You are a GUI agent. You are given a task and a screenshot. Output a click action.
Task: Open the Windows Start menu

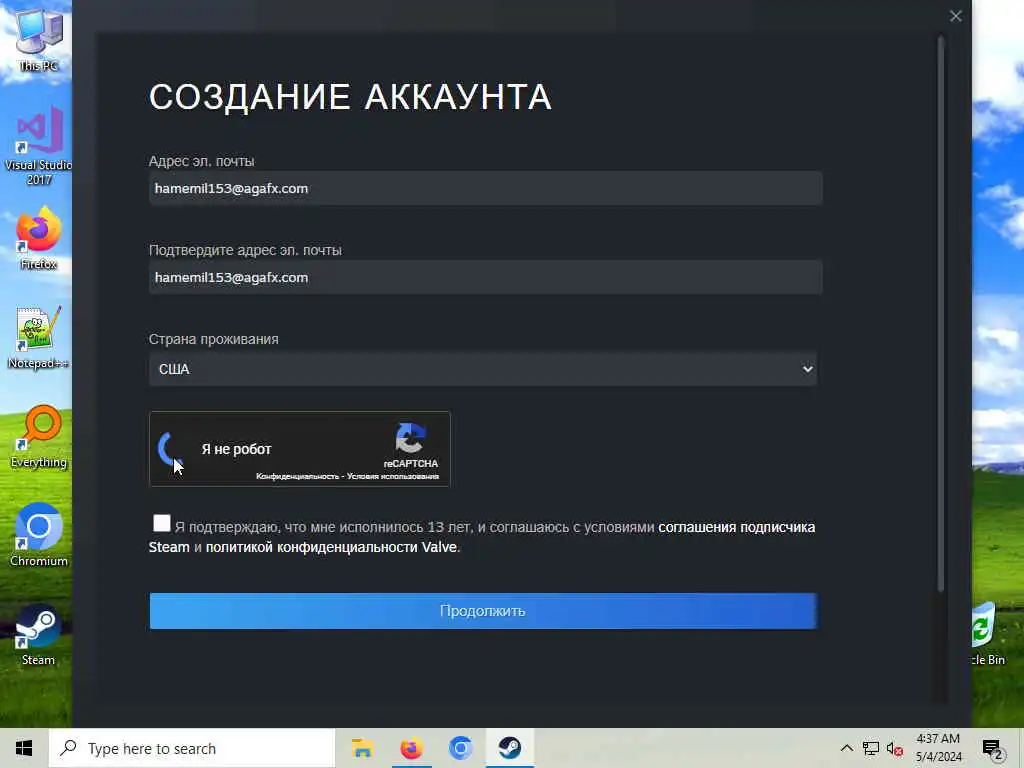coord(24,748)
